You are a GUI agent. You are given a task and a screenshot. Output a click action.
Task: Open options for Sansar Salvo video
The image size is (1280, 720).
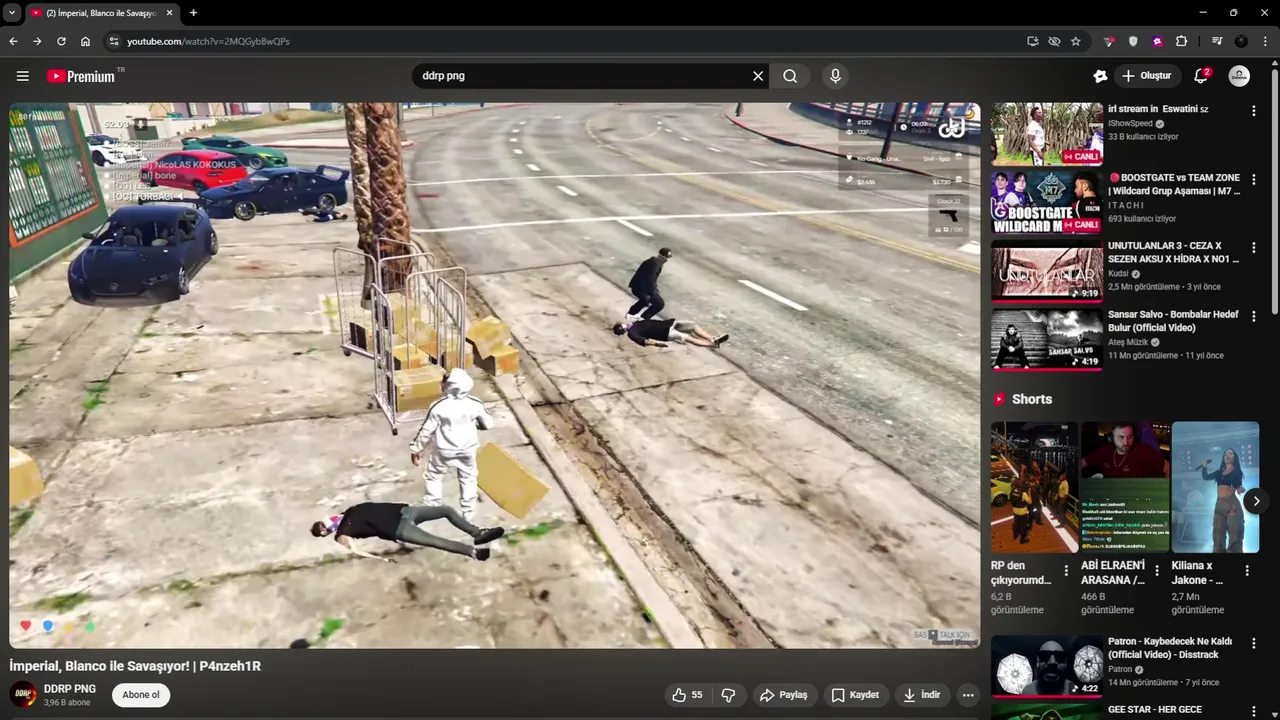[x=1253, y=316]
